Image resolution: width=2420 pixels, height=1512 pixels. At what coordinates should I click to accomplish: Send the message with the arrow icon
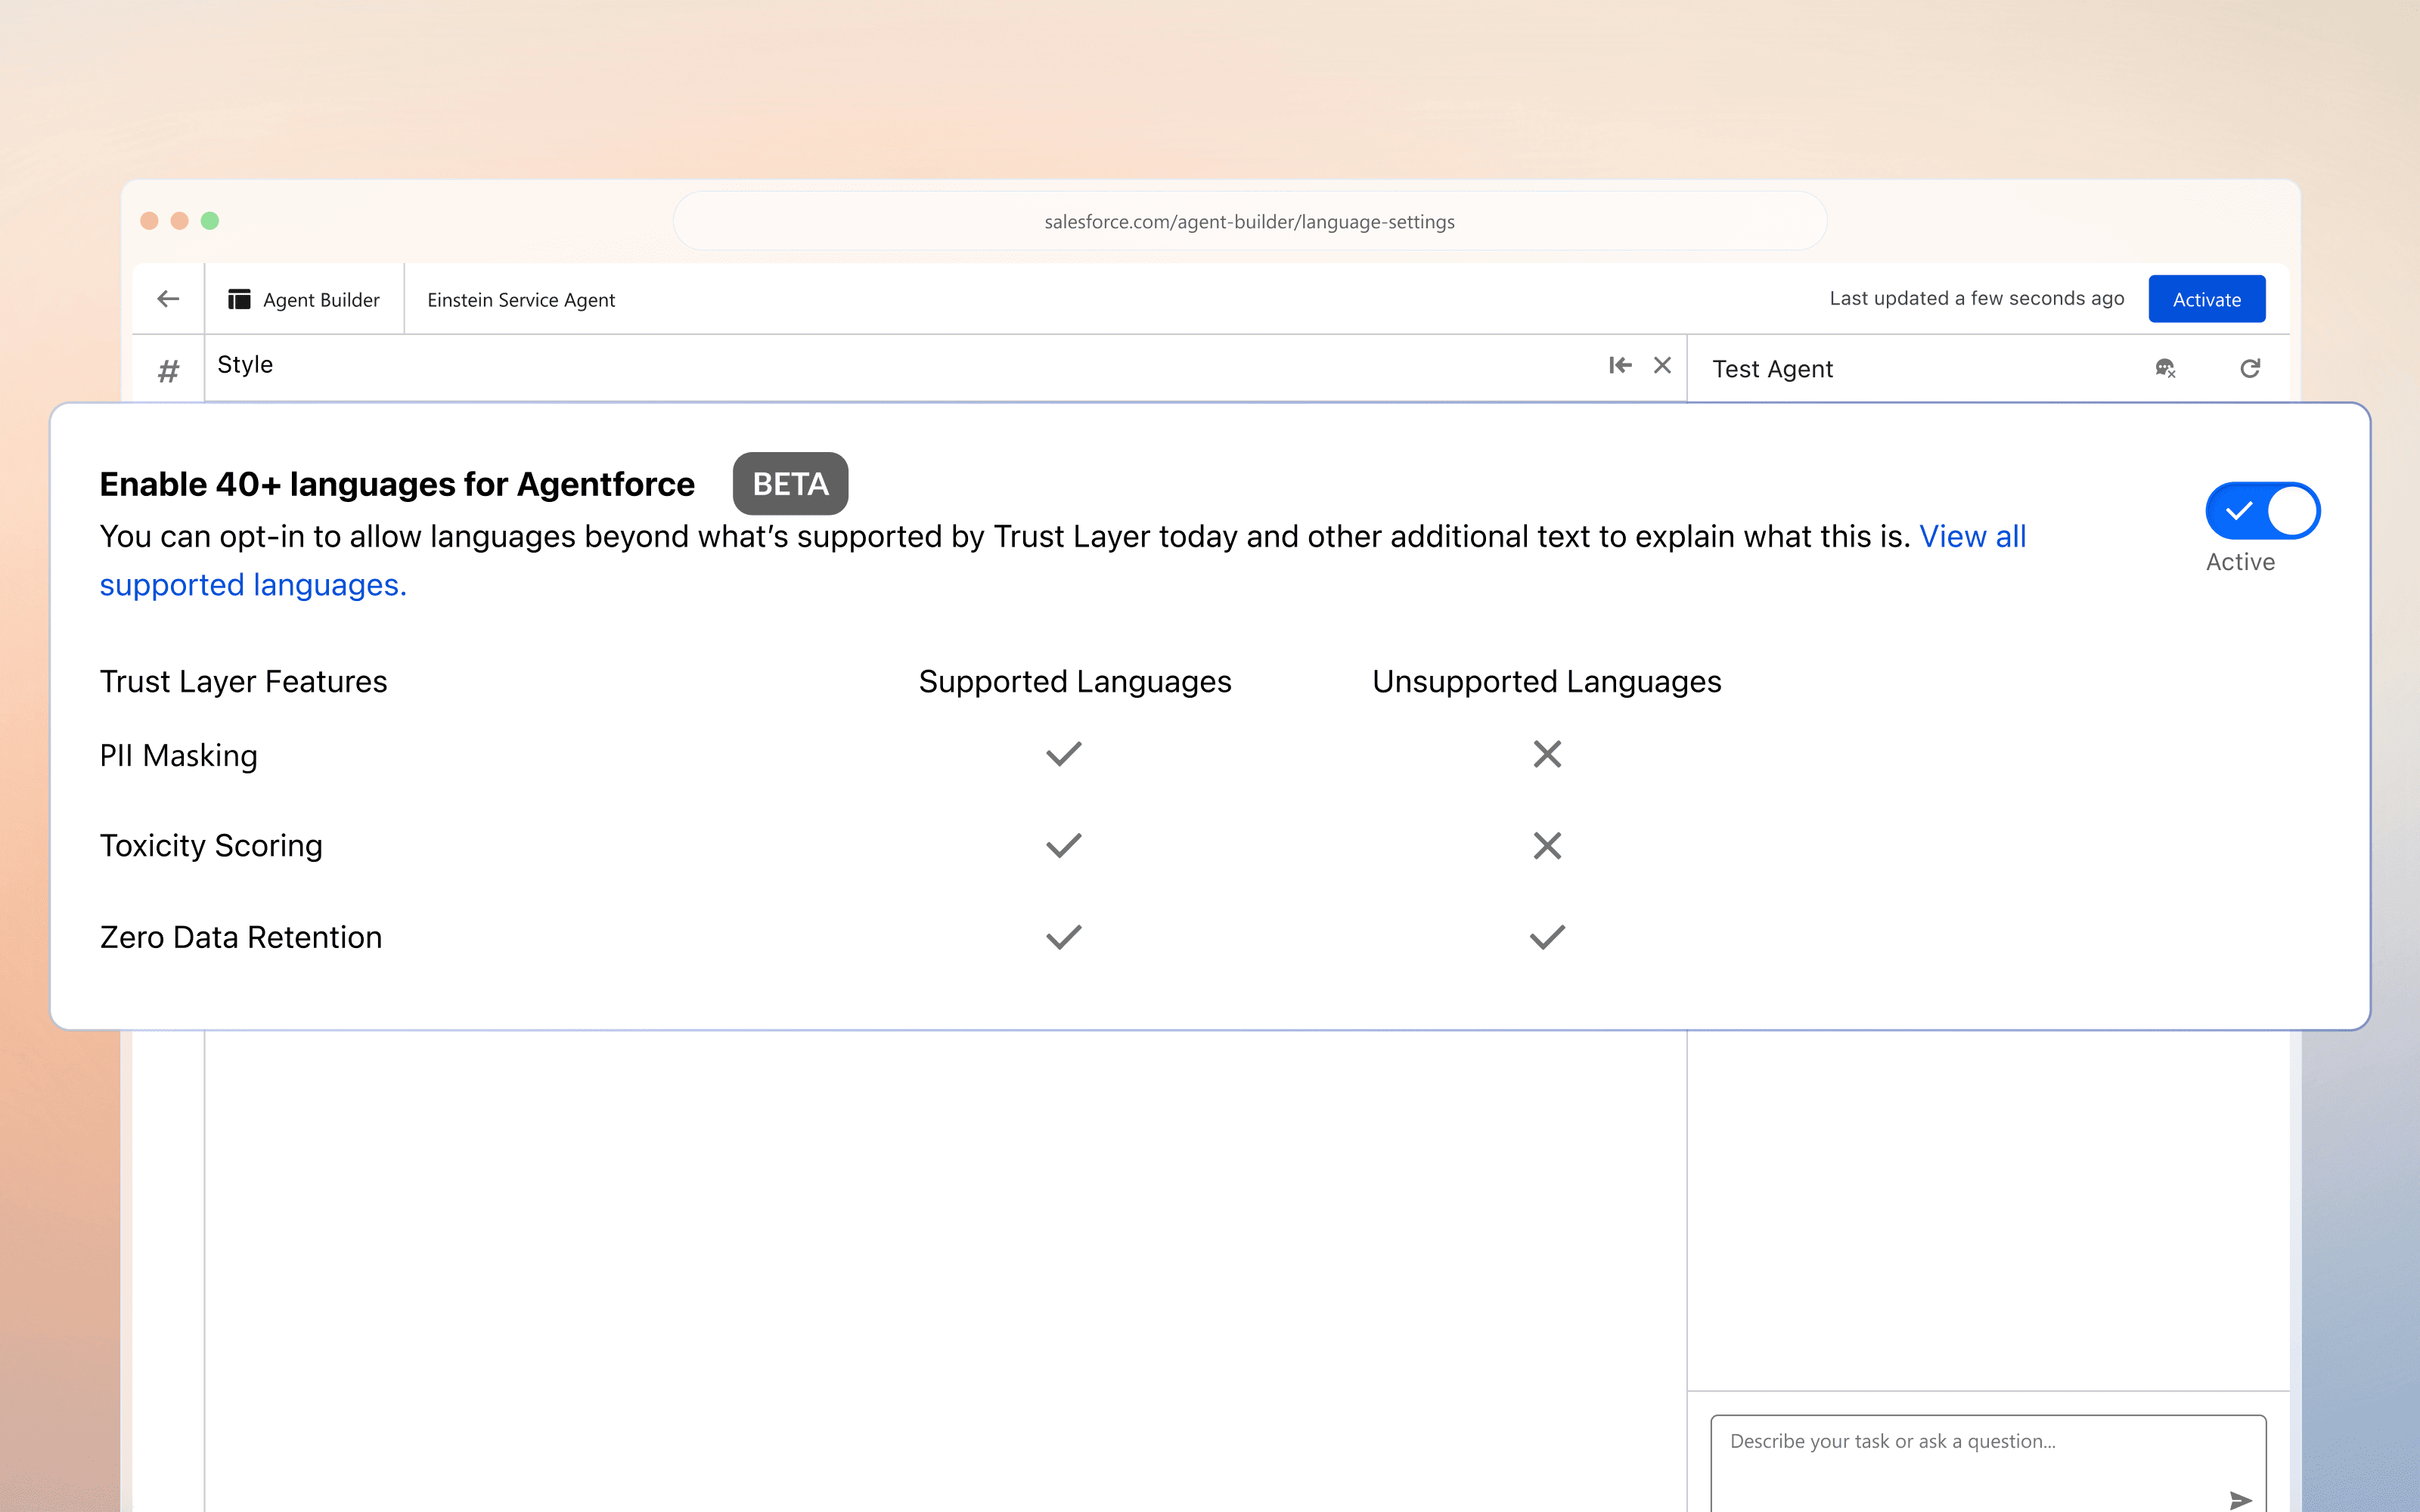2240,1499
